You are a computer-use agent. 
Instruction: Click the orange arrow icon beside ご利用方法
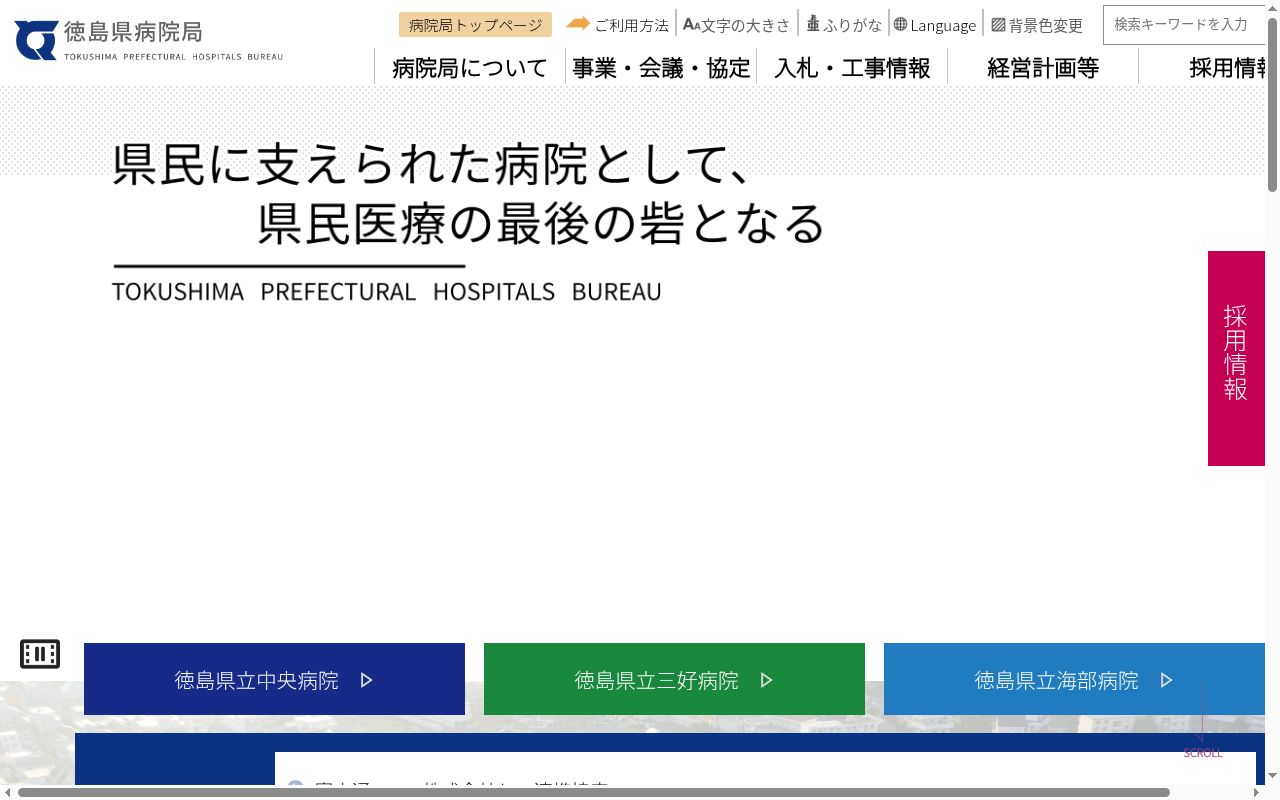click(578, 23)
